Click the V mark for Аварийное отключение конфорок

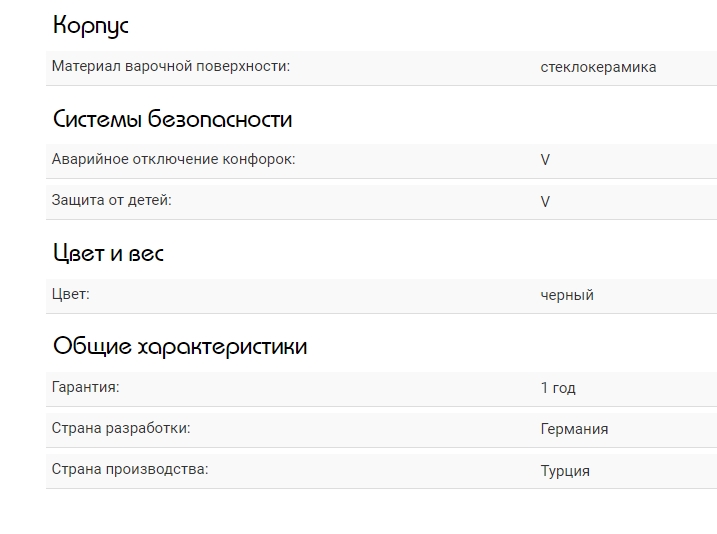545,161
